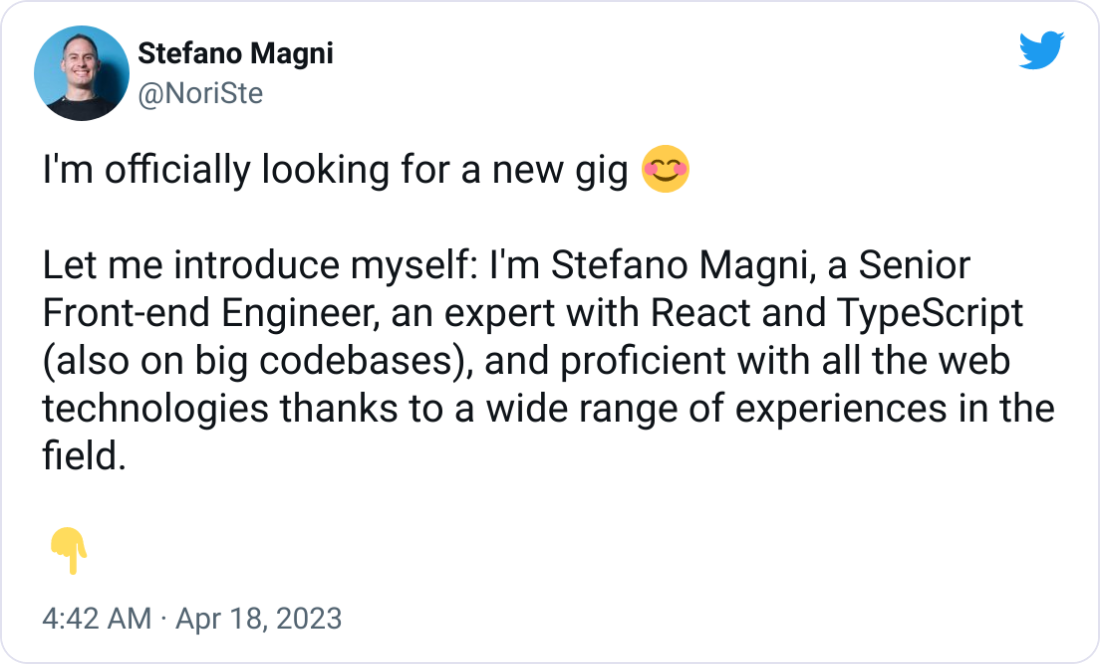Click the separator dot next to the timestamp
The image size is (1100, 664).
point(163,619)
